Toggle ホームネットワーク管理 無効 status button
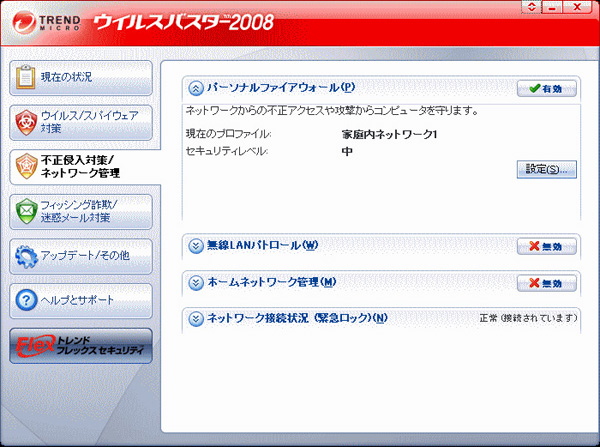Image resolution: width=600 pixels, height=447 pixels. [x=546, y=283]
